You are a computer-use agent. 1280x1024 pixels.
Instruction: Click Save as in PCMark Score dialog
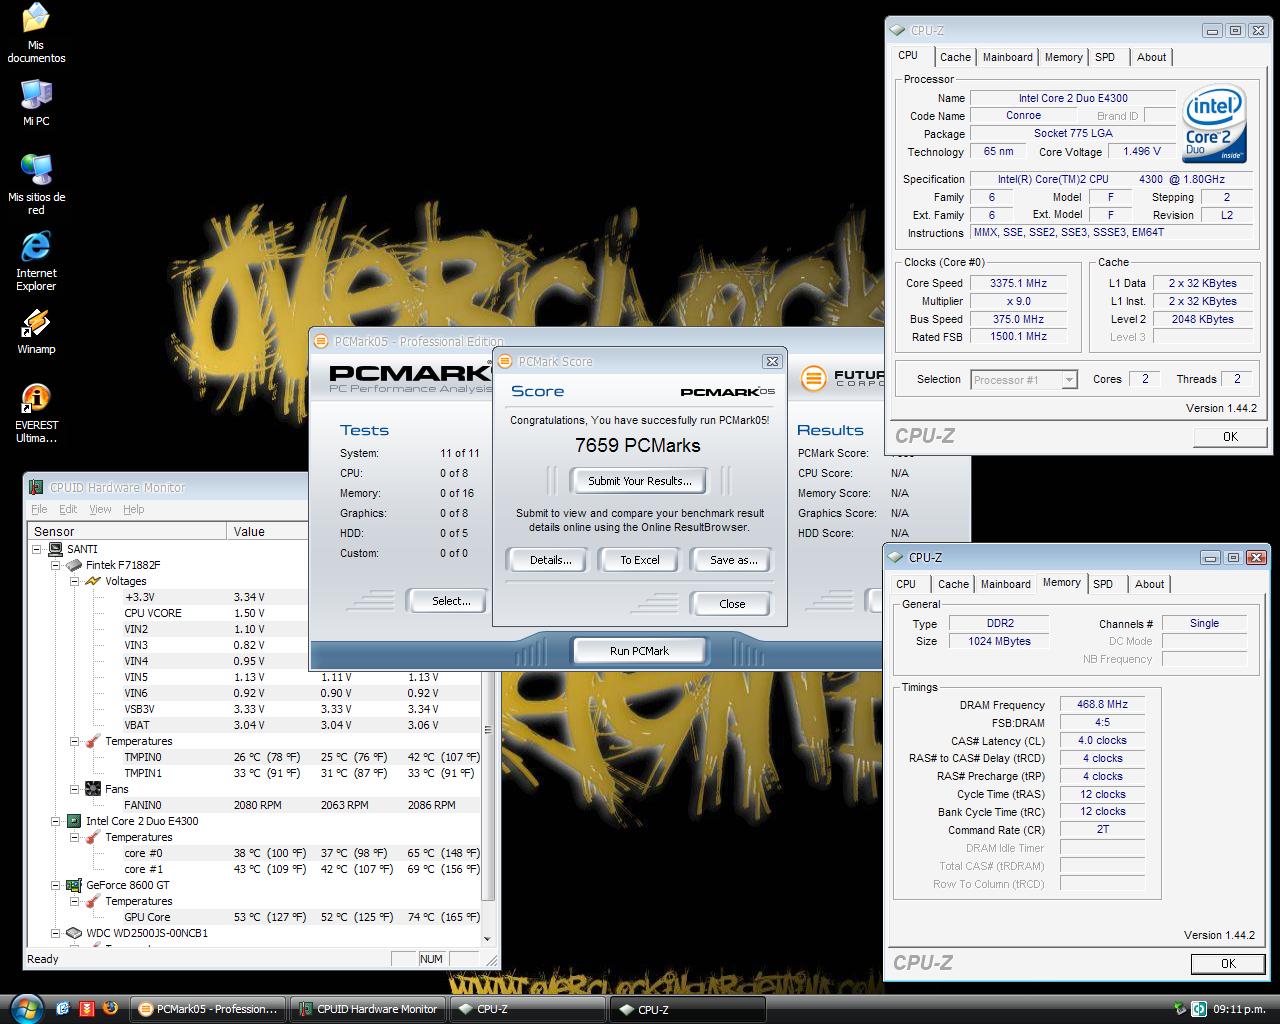point(733,560)
